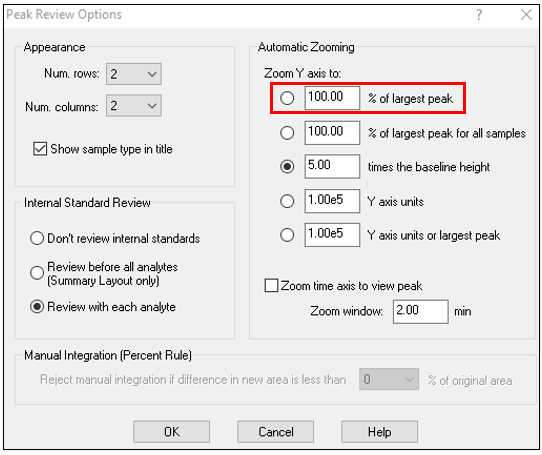Select times the baseline height option
This screenshot has height=455, width=542.
(x=287, y=167)
